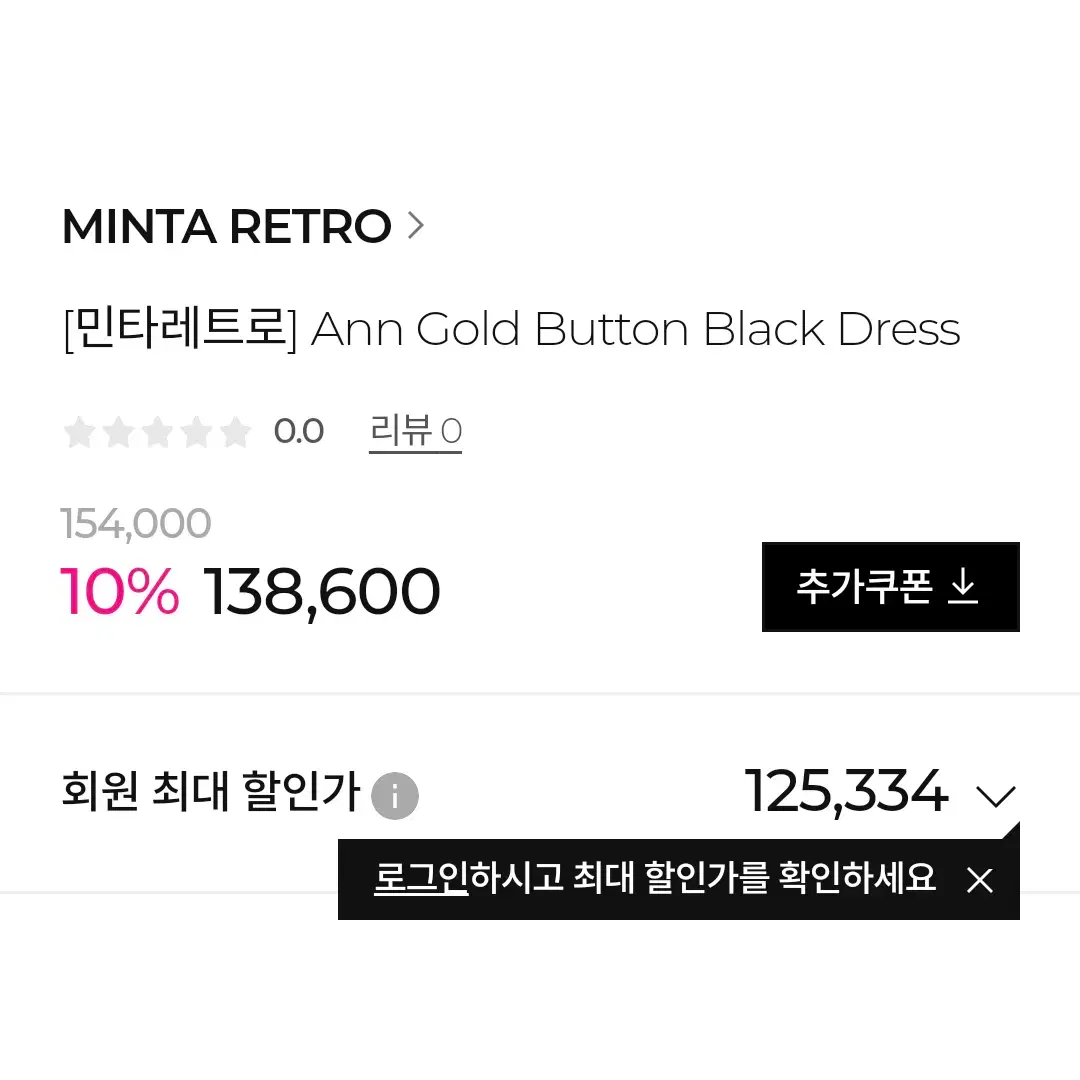Open the 리뷰 0 reviews link
Image resolution: width=1080 pixels, height=1080 pixels.
415,432
